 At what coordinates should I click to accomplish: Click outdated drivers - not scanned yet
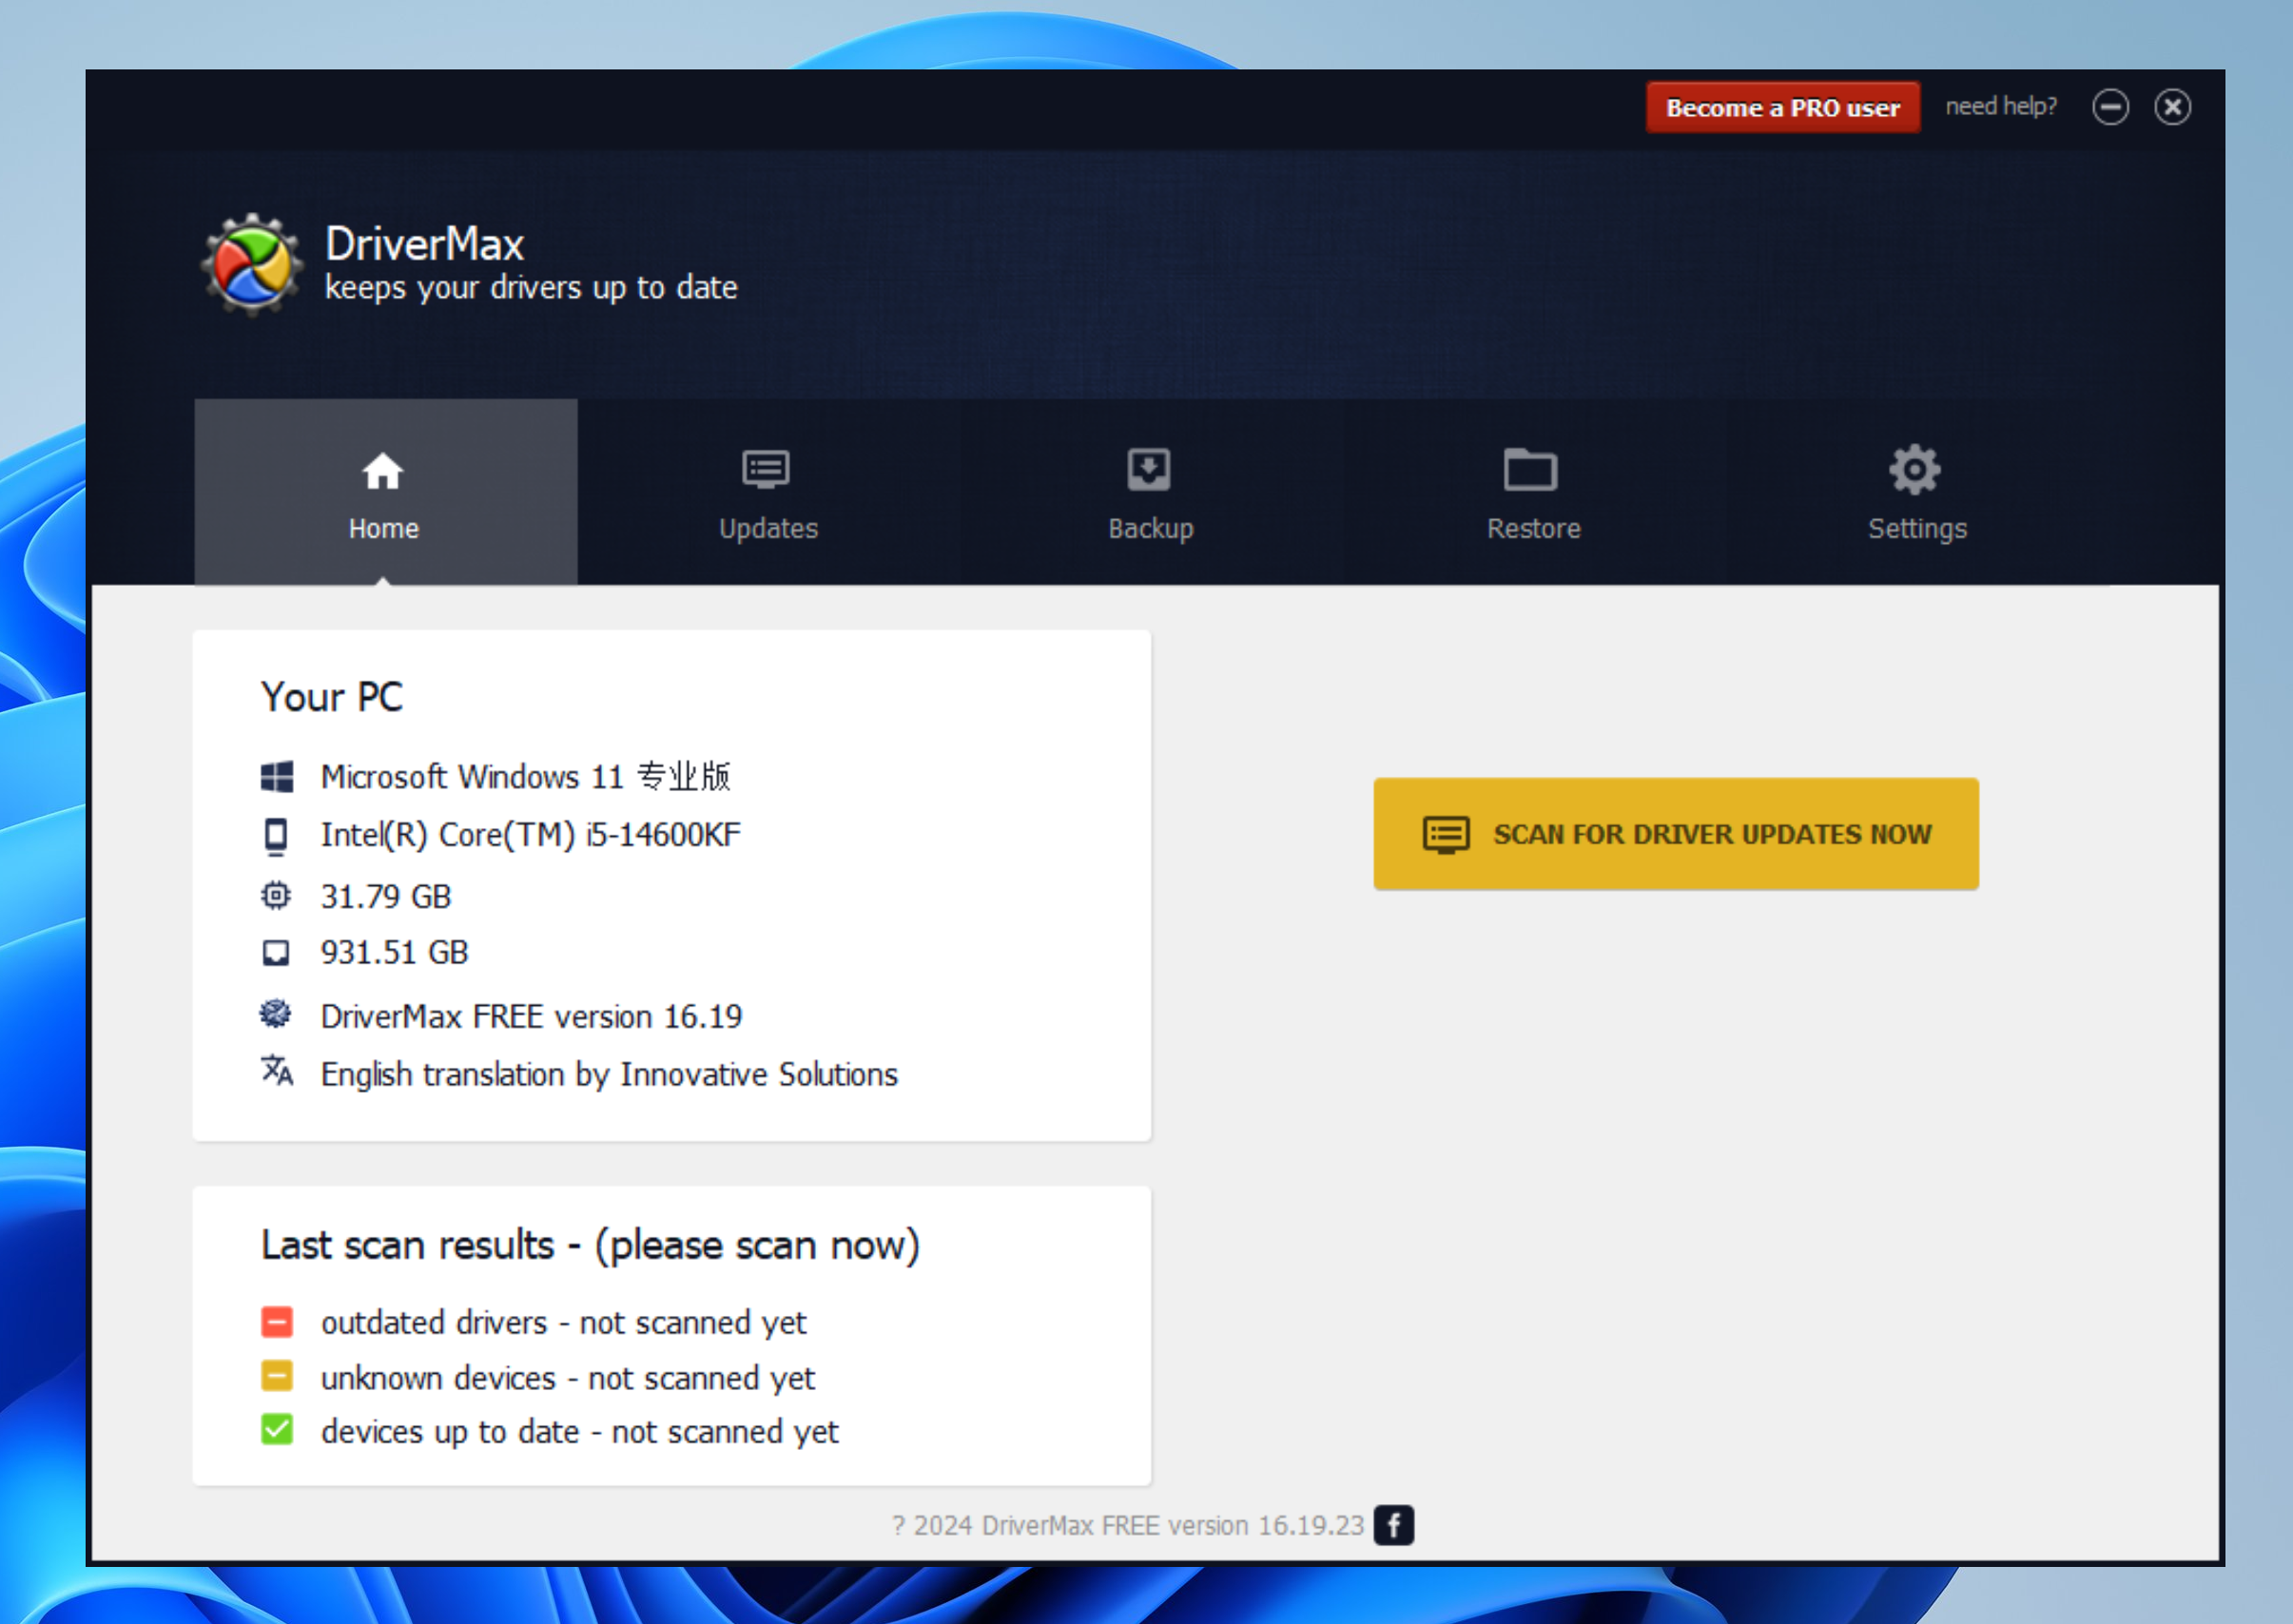coord(564,1323)
